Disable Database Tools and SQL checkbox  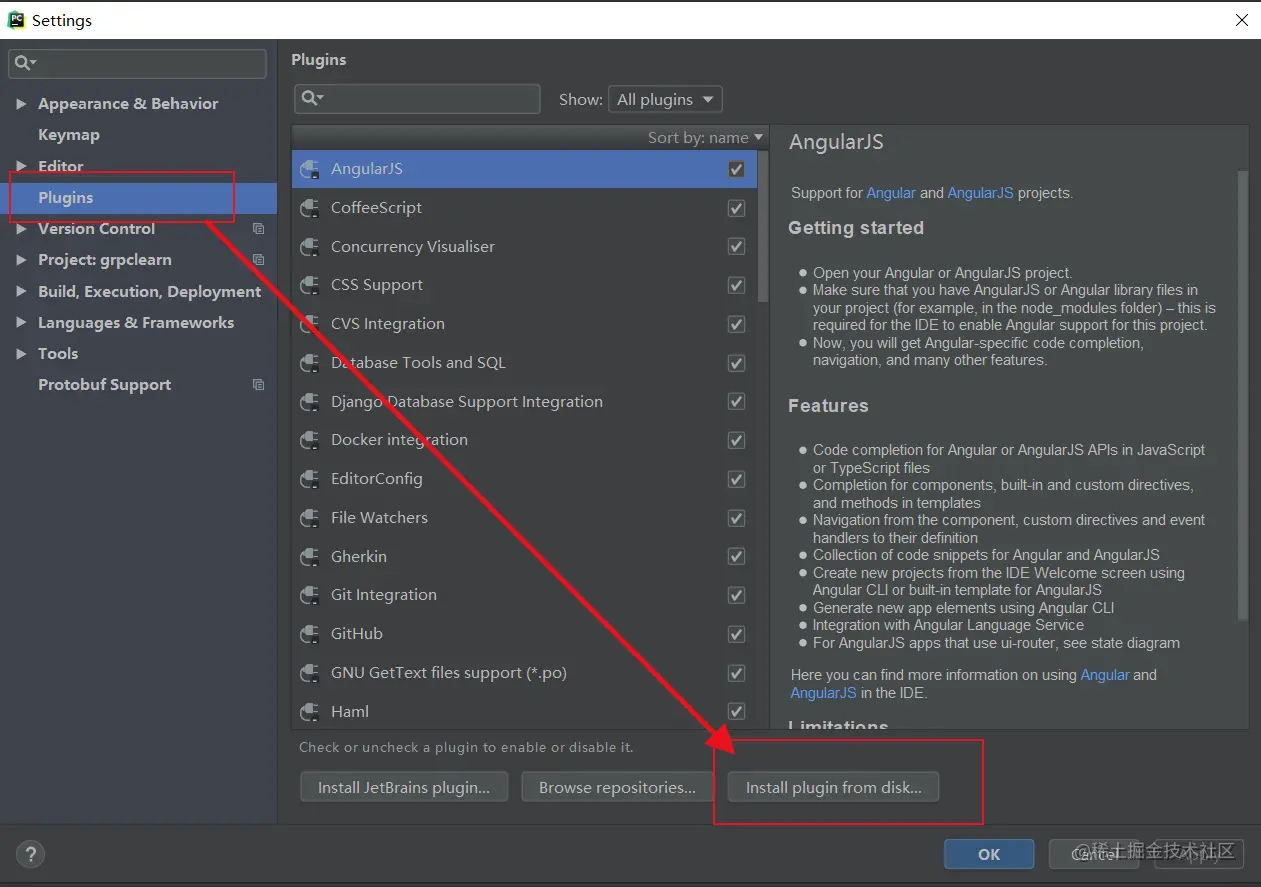(x=737, y=363)
